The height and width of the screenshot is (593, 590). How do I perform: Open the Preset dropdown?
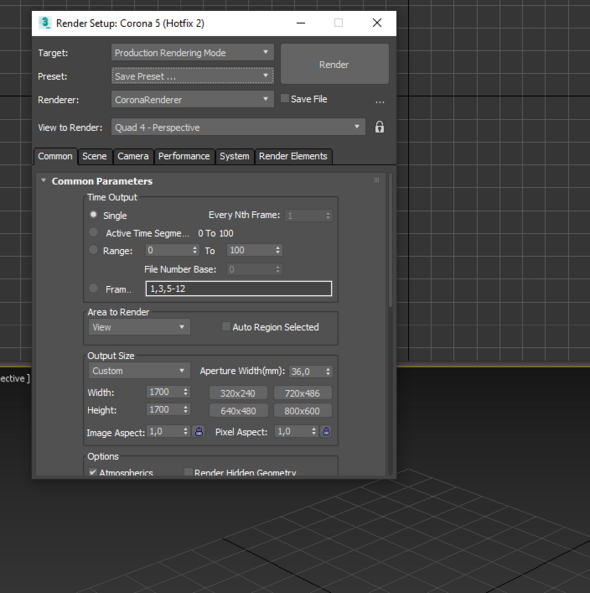[x=193, y=76]
